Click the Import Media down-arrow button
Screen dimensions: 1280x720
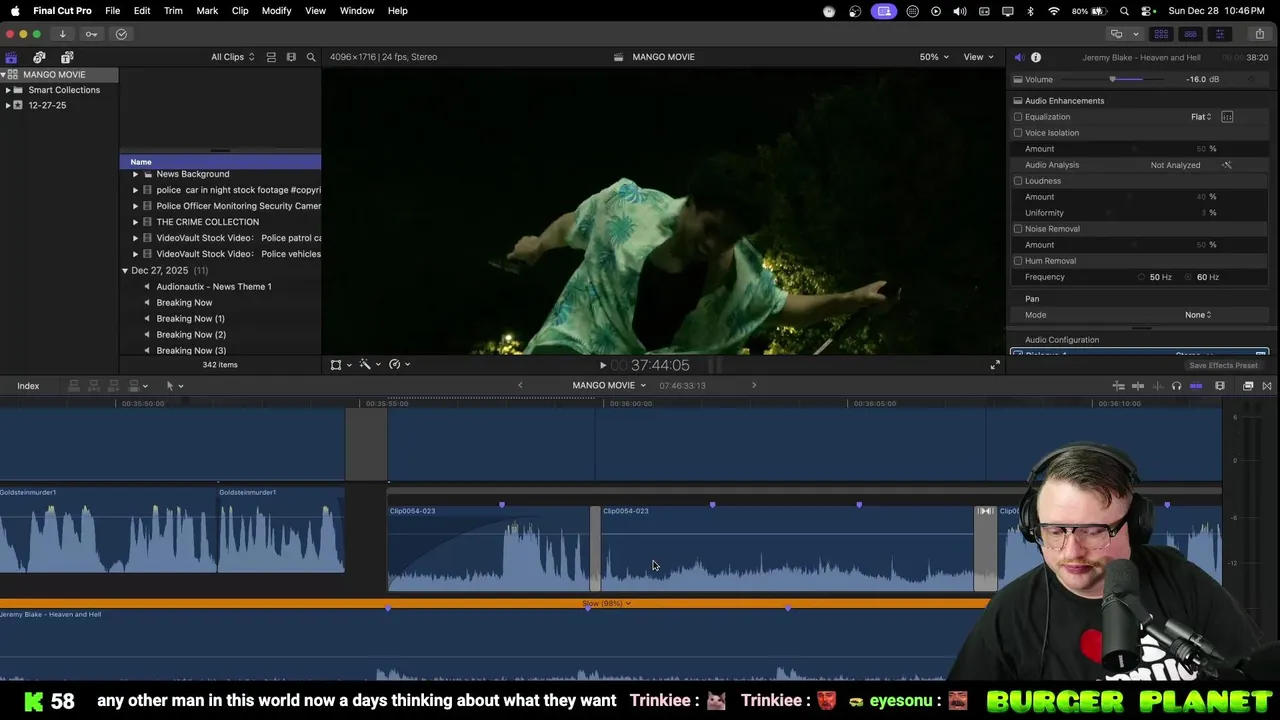(62, 34)
